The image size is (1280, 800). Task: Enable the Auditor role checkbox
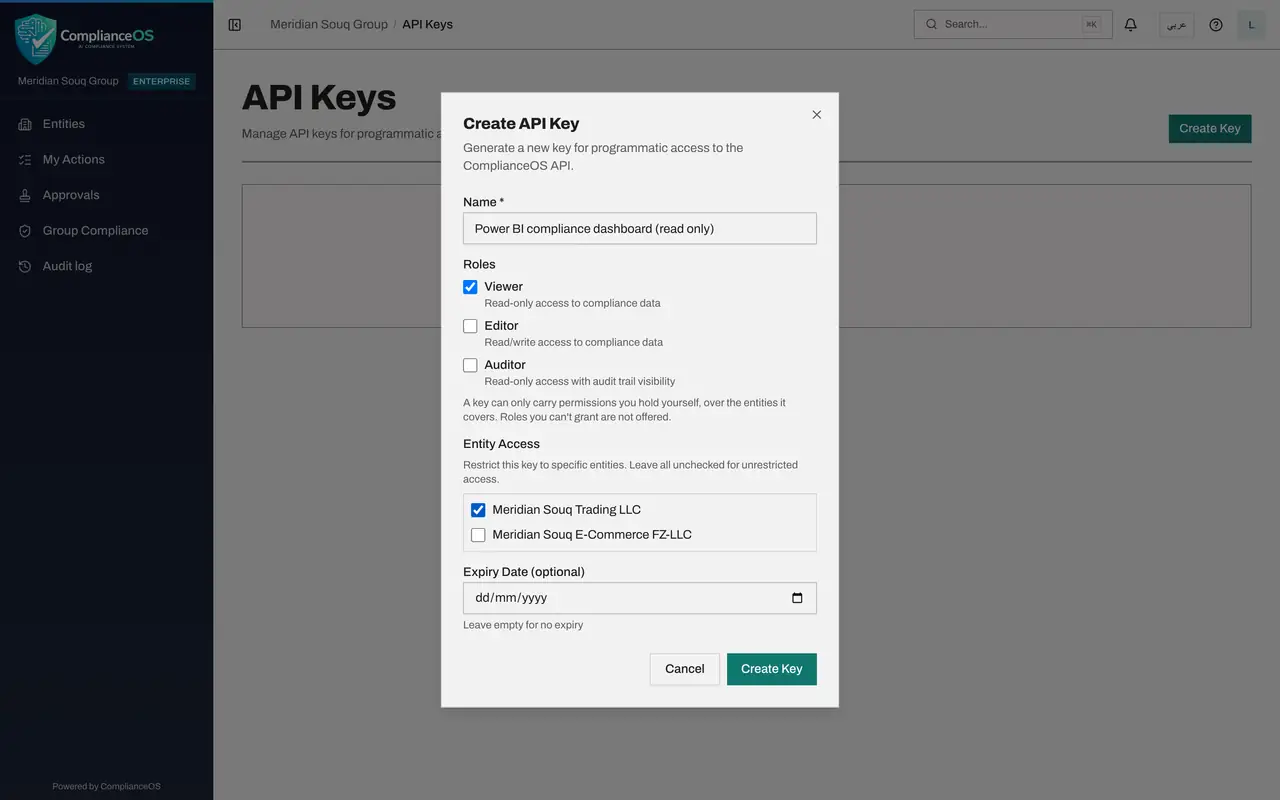[x=470, y=365]
